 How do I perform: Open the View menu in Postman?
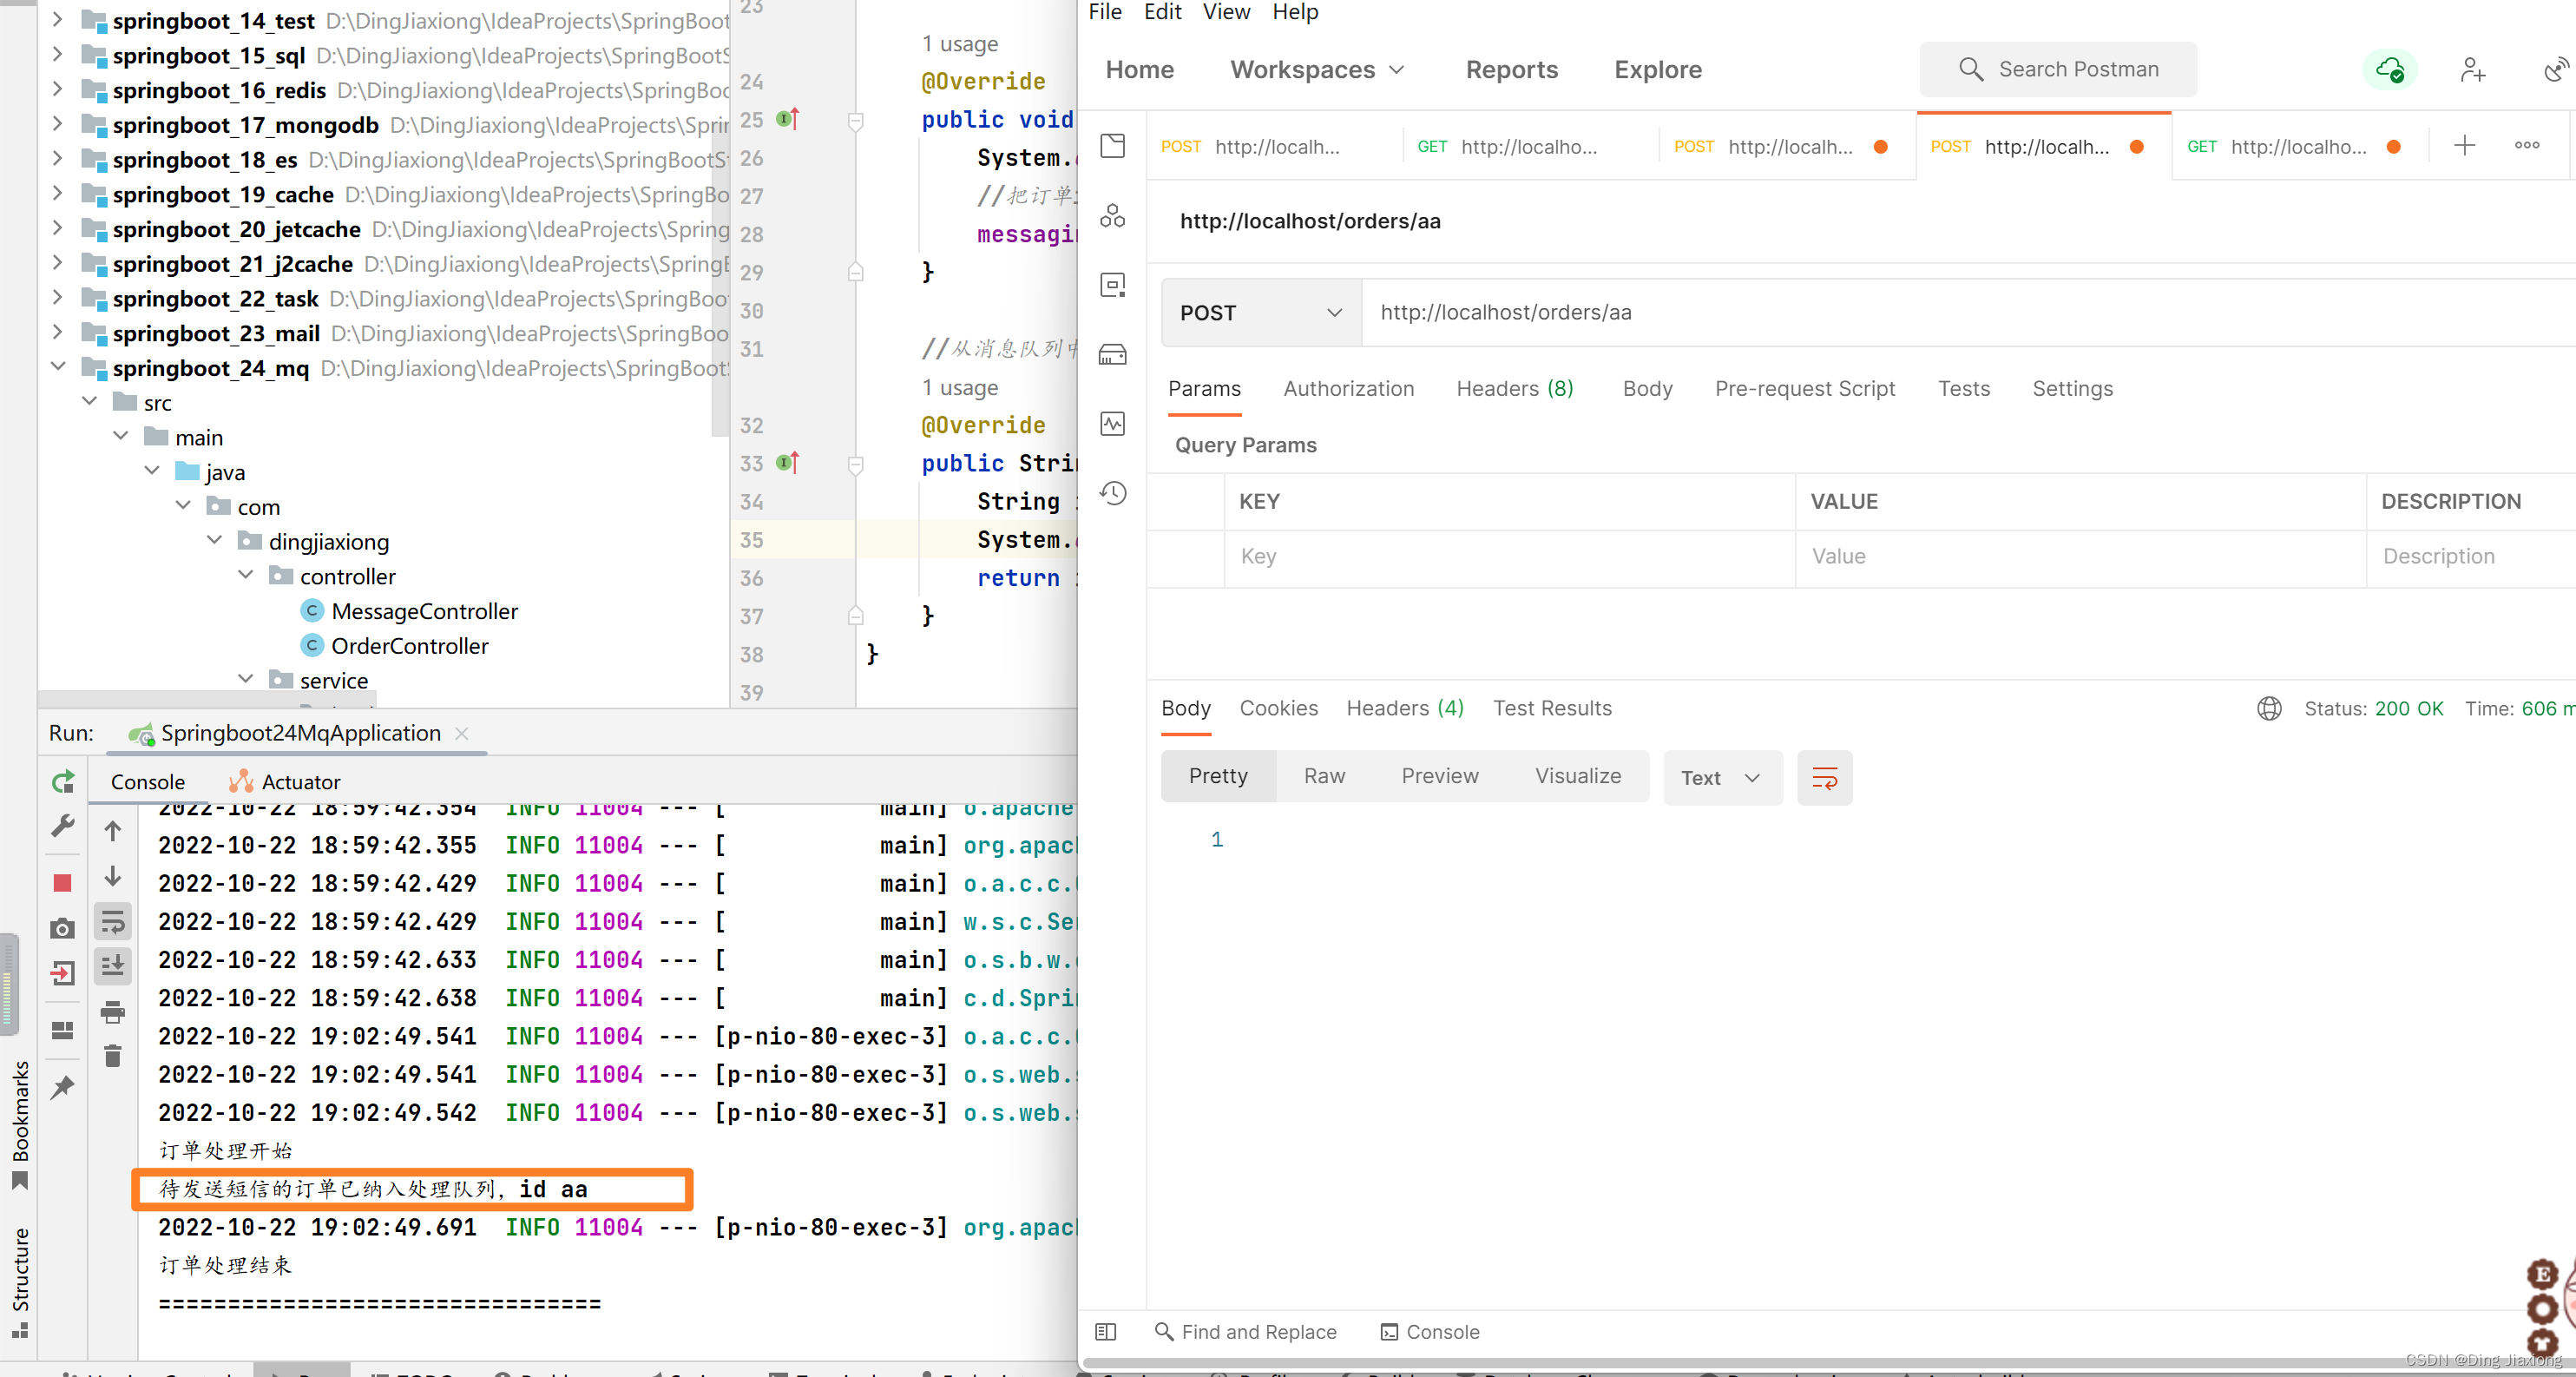click(1226, 11)
